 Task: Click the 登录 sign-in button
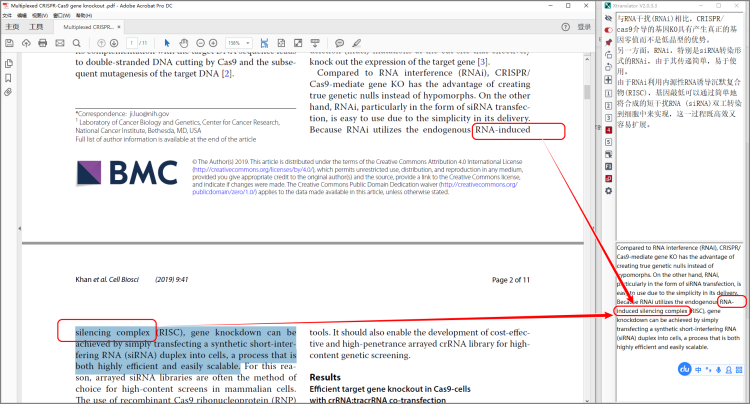tap(583, 27)
